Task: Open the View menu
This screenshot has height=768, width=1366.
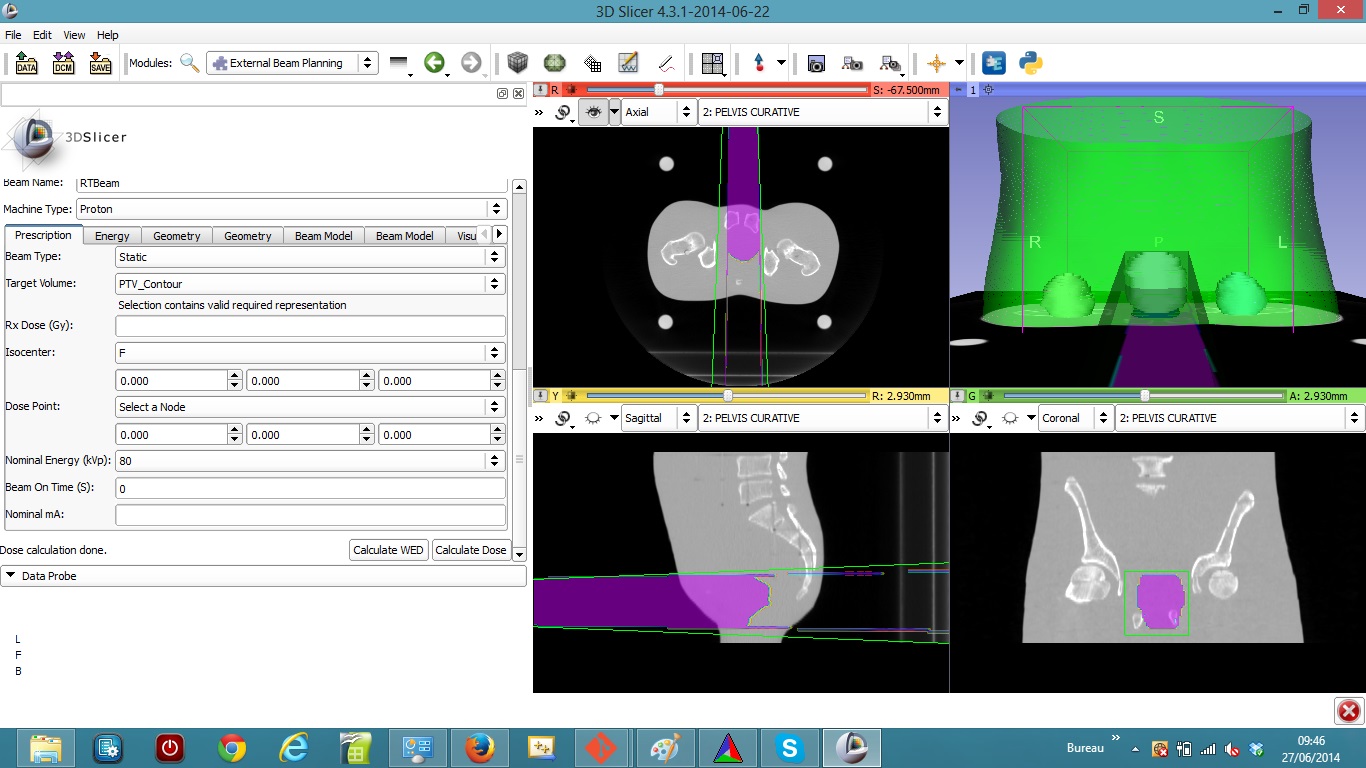Action: (x=74, y=35)
